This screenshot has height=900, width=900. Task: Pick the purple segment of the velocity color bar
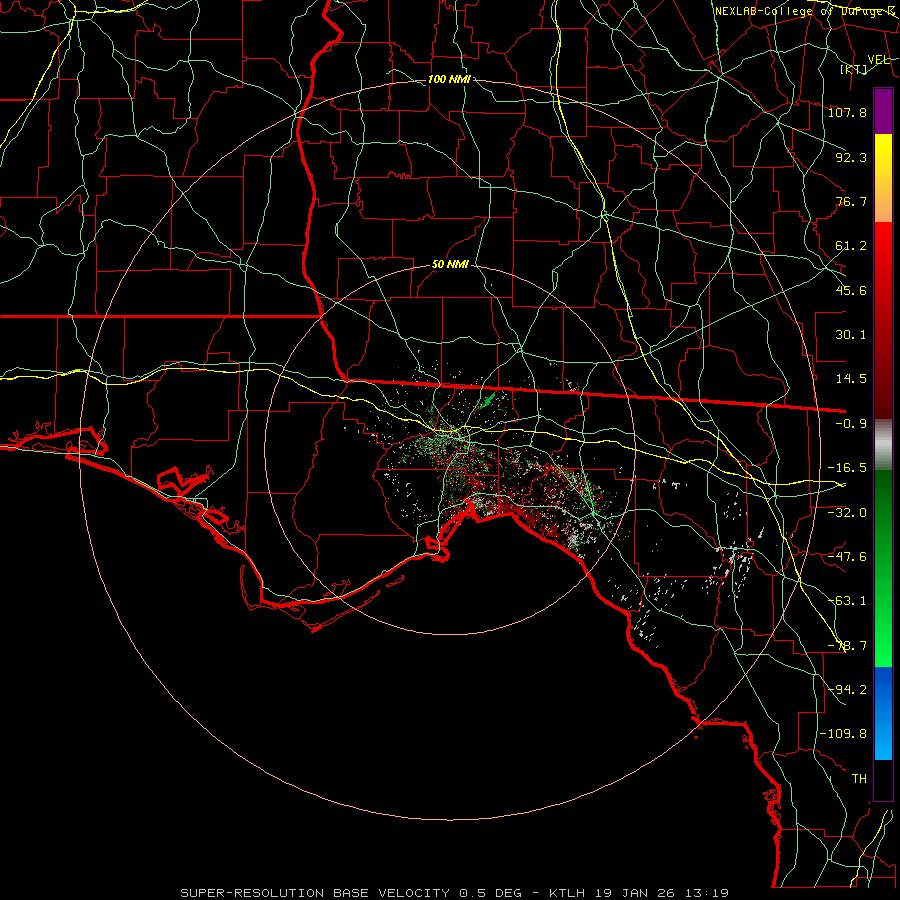883,111
